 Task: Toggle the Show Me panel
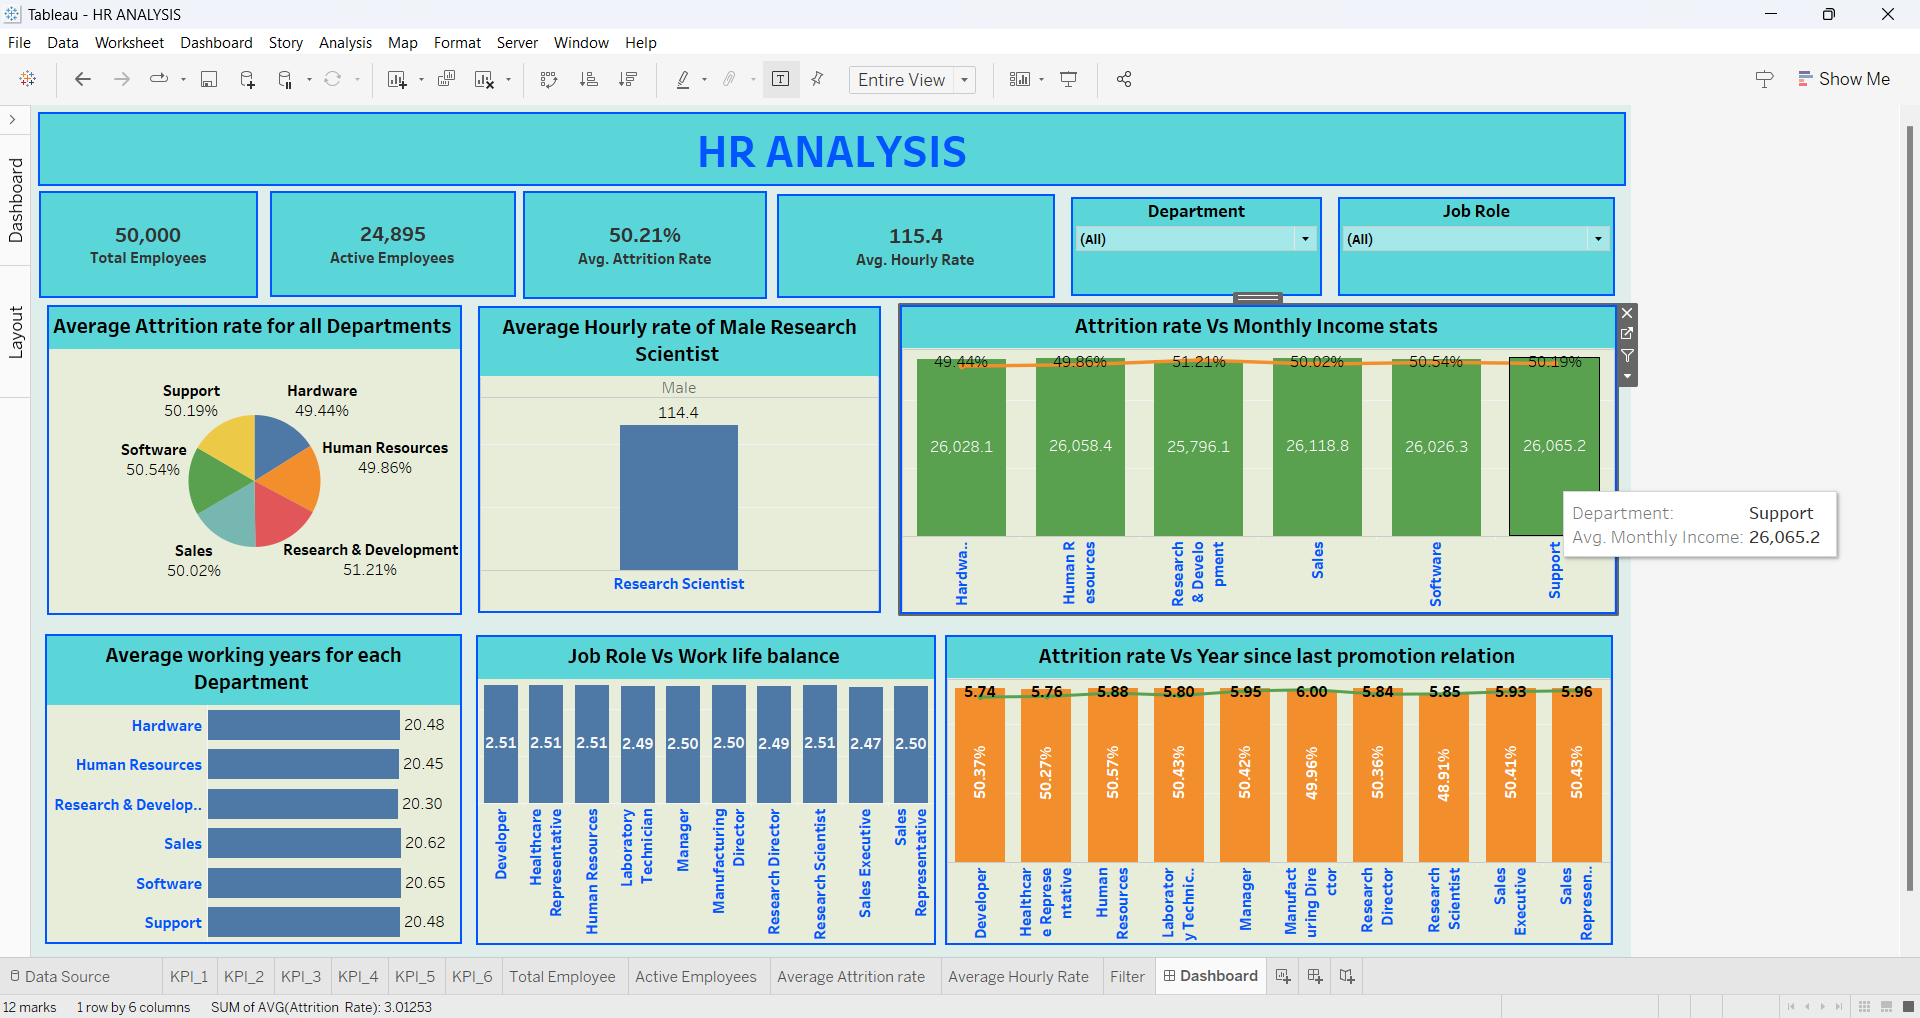pos(1843,80)
